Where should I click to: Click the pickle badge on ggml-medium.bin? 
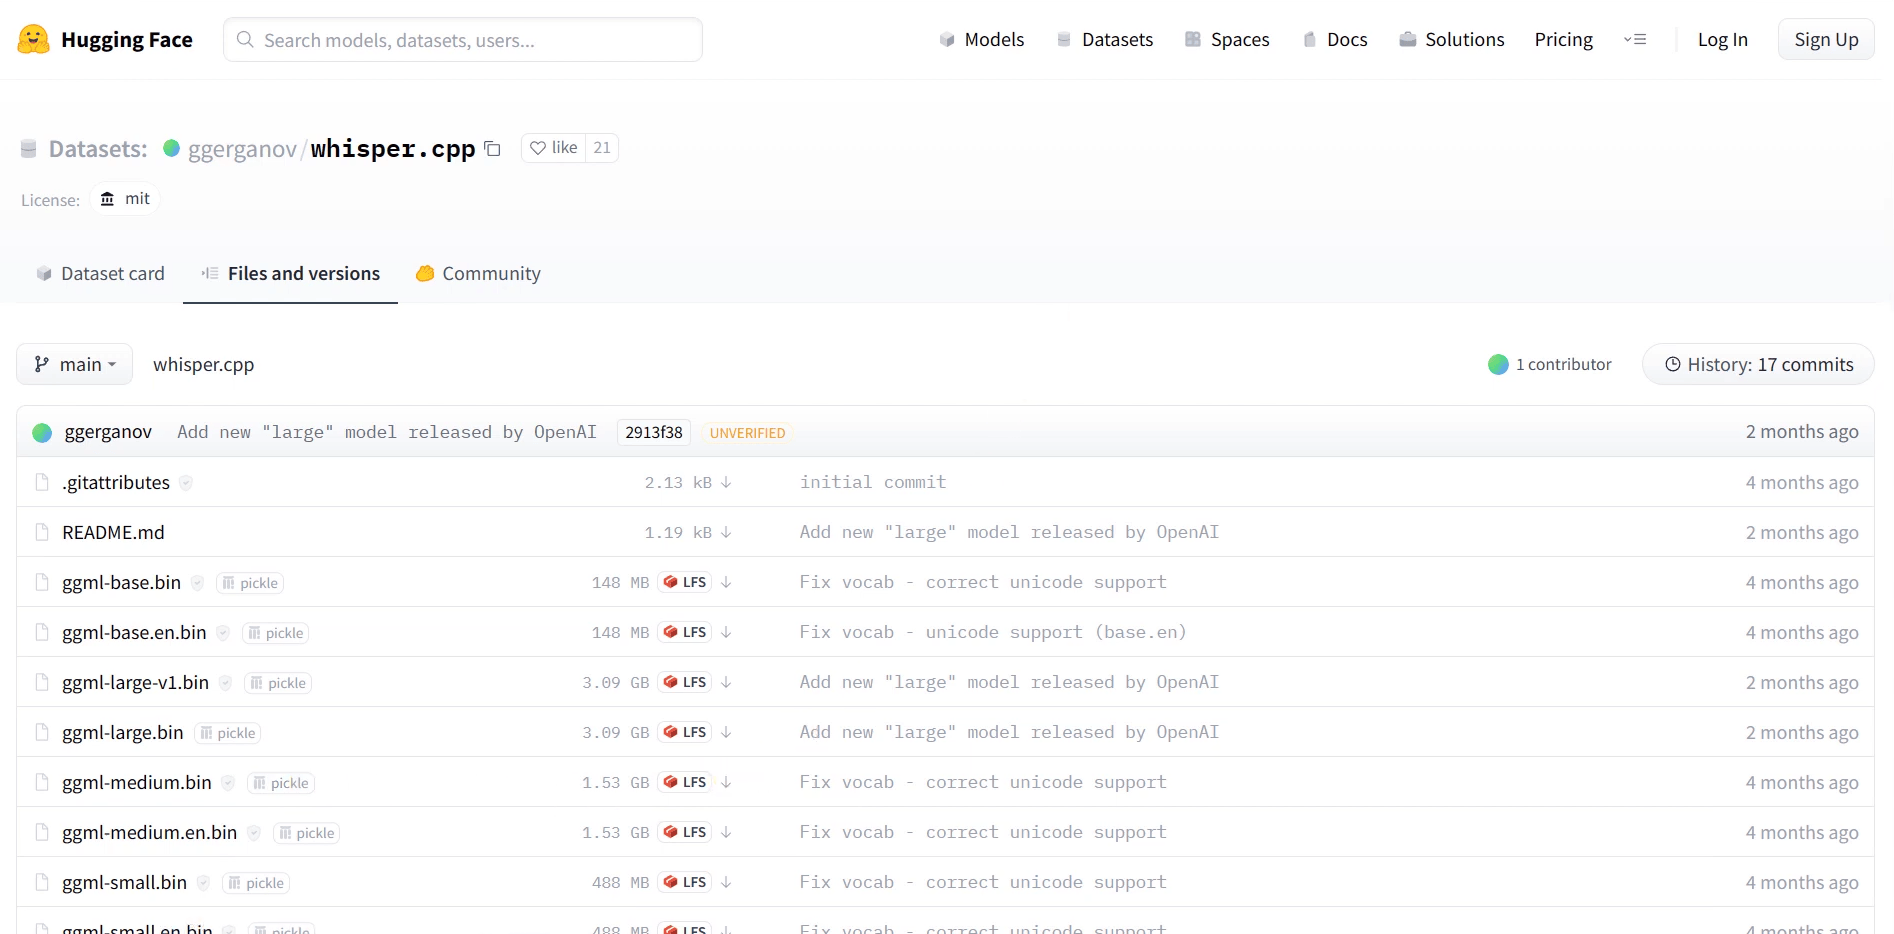[x=281, y=783]
